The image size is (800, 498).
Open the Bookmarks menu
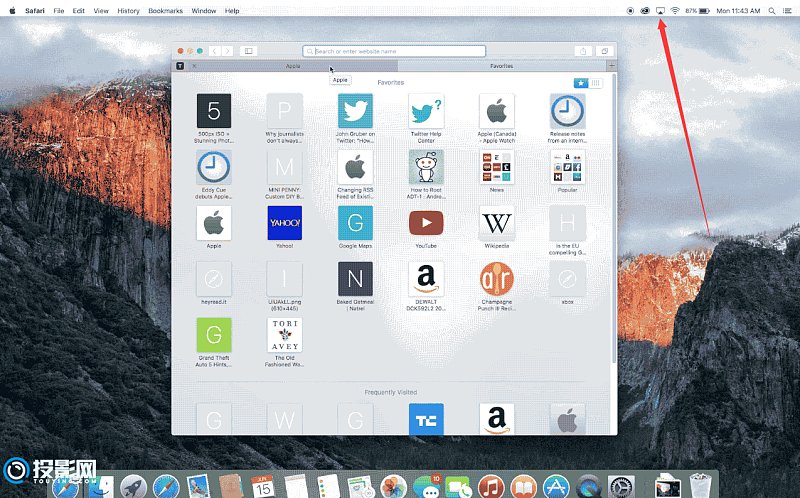pos(165,10)
